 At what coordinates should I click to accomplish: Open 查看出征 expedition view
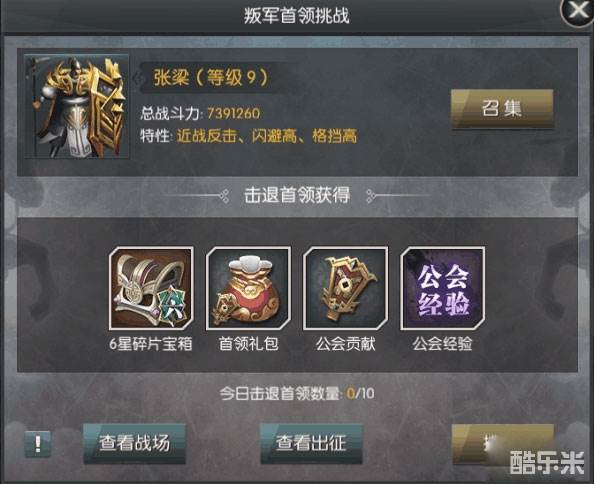coord(311,443)
